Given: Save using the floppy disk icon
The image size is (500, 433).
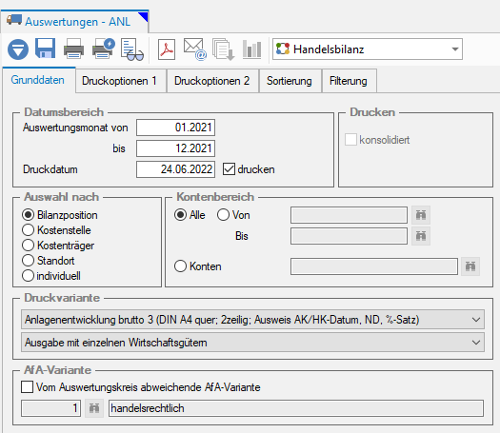Looking at the screenshot, I should pyautogui.click(x=45, y=49).
